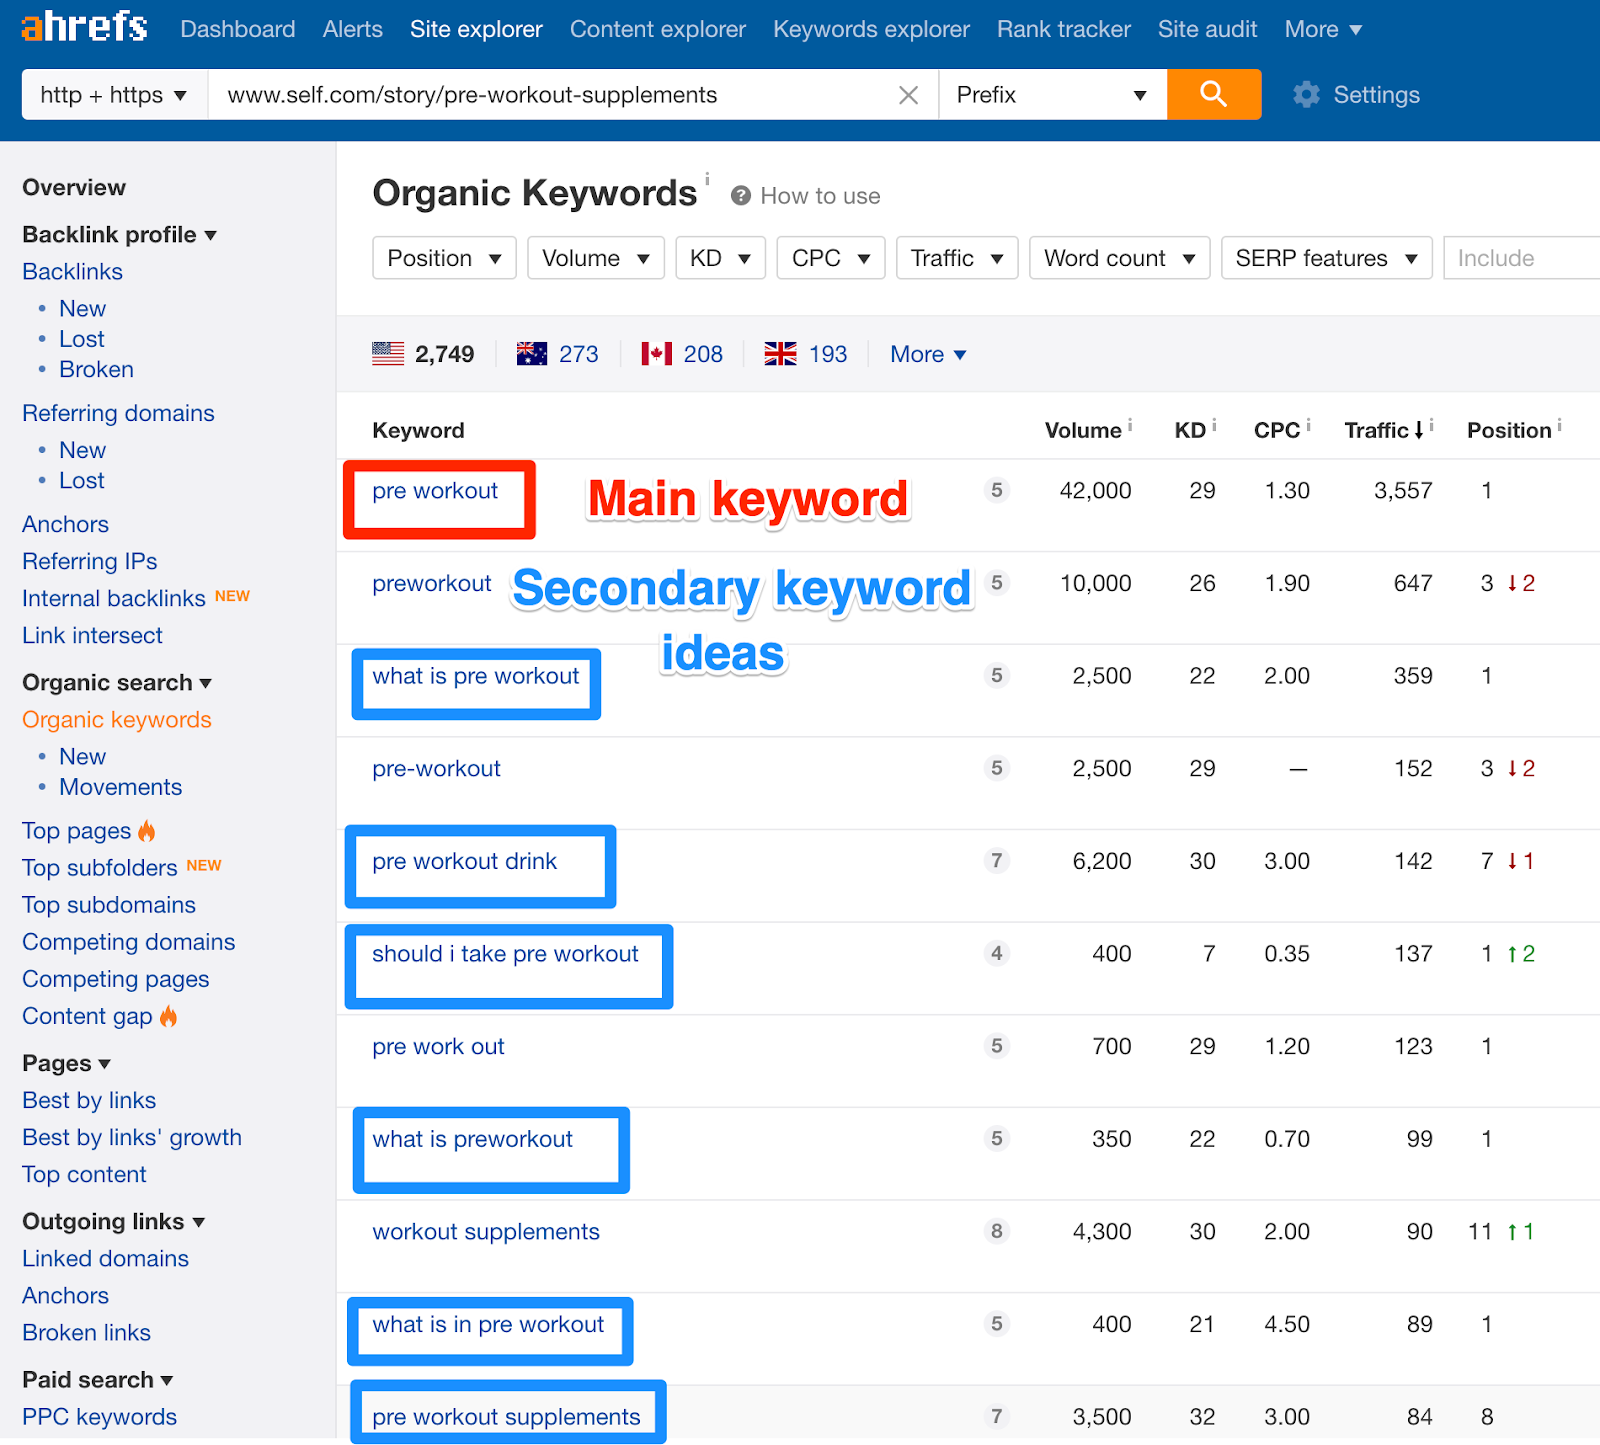Collapse the Pages sidebar section
The width and height of the screenshot is (1600, 1445).
[66, 1063]
